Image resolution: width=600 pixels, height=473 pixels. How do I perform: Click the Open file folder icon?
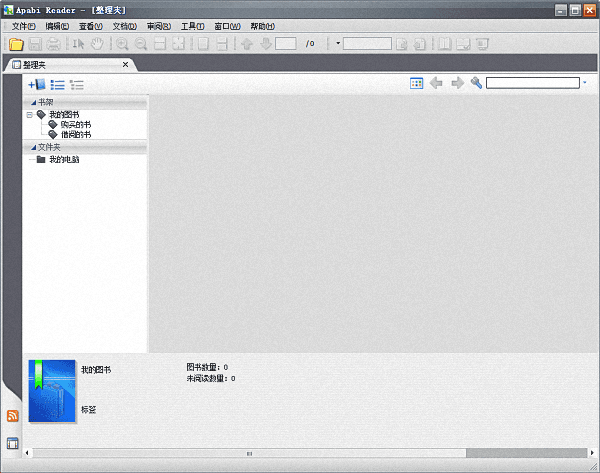click(15, 44)
